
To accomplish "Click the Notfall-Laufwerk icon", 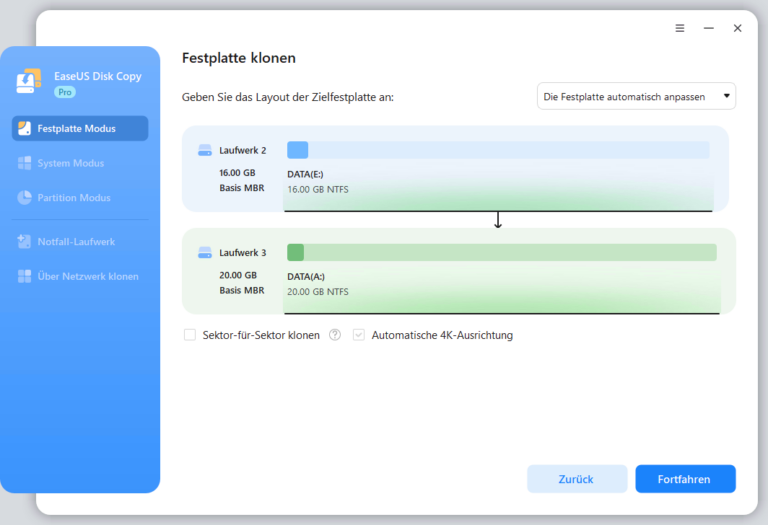I will (24, 241).
